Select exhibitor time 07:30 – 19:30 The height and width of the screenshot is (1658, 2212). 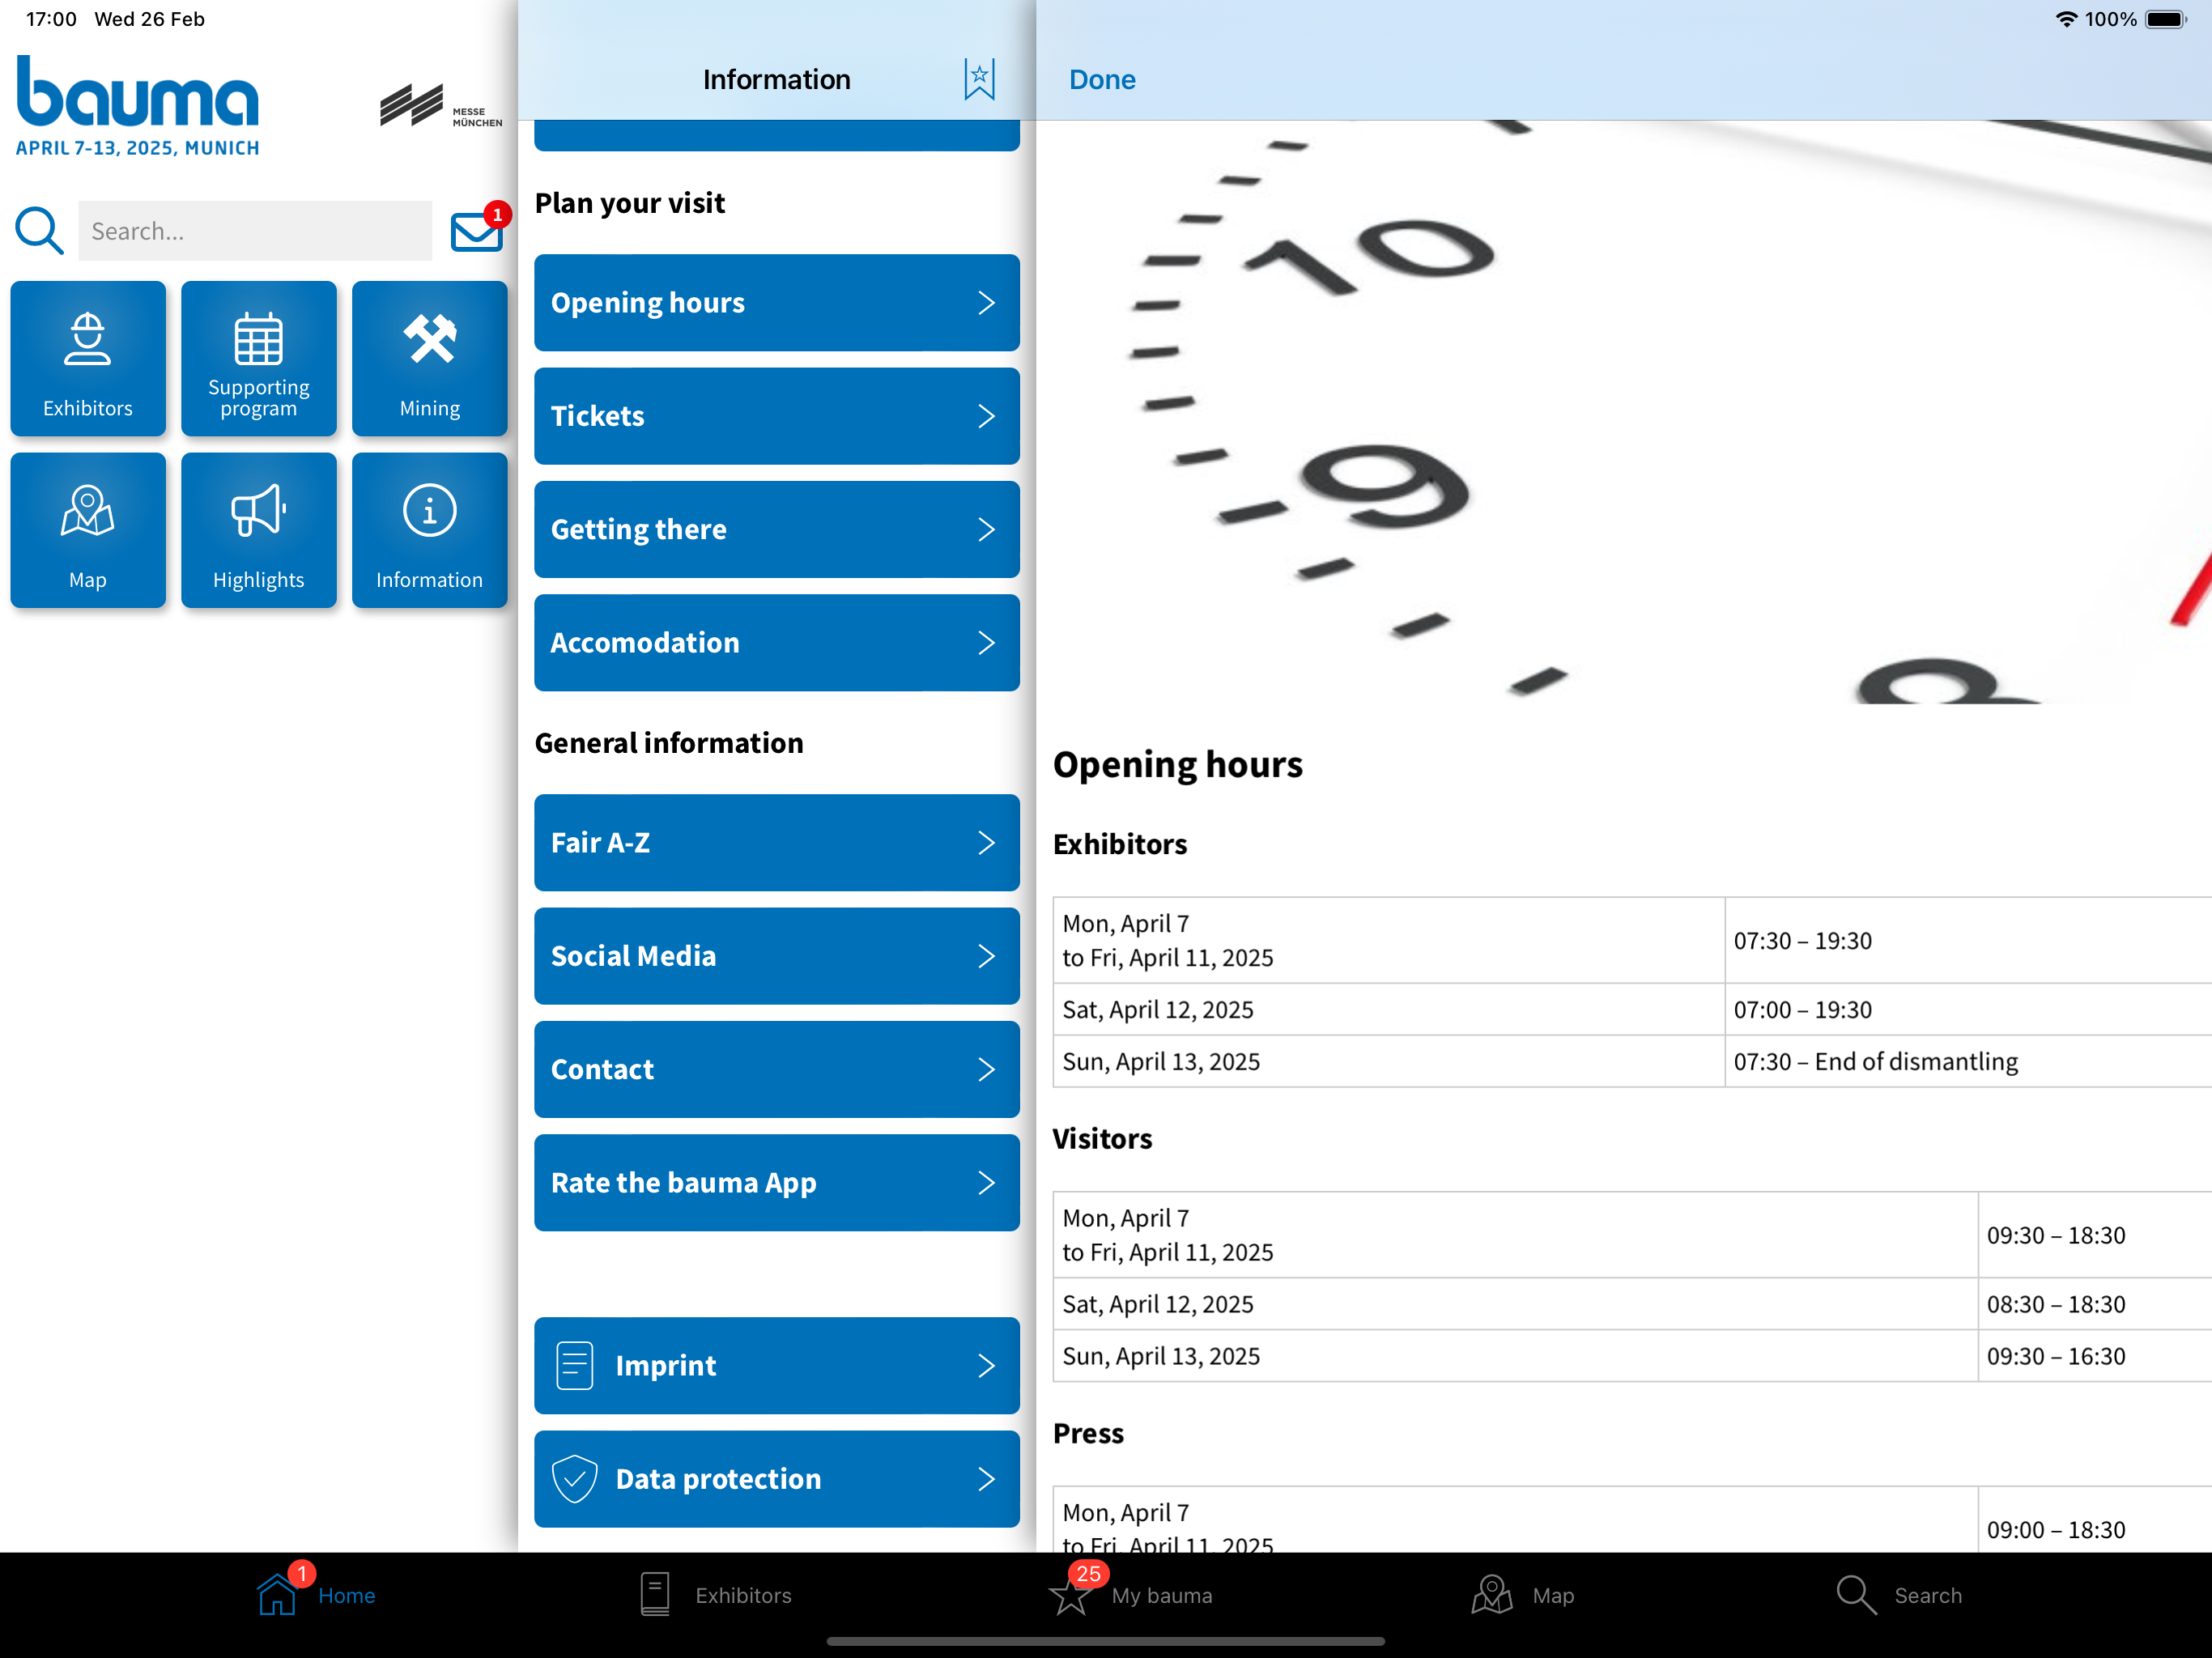[1802, 941]
